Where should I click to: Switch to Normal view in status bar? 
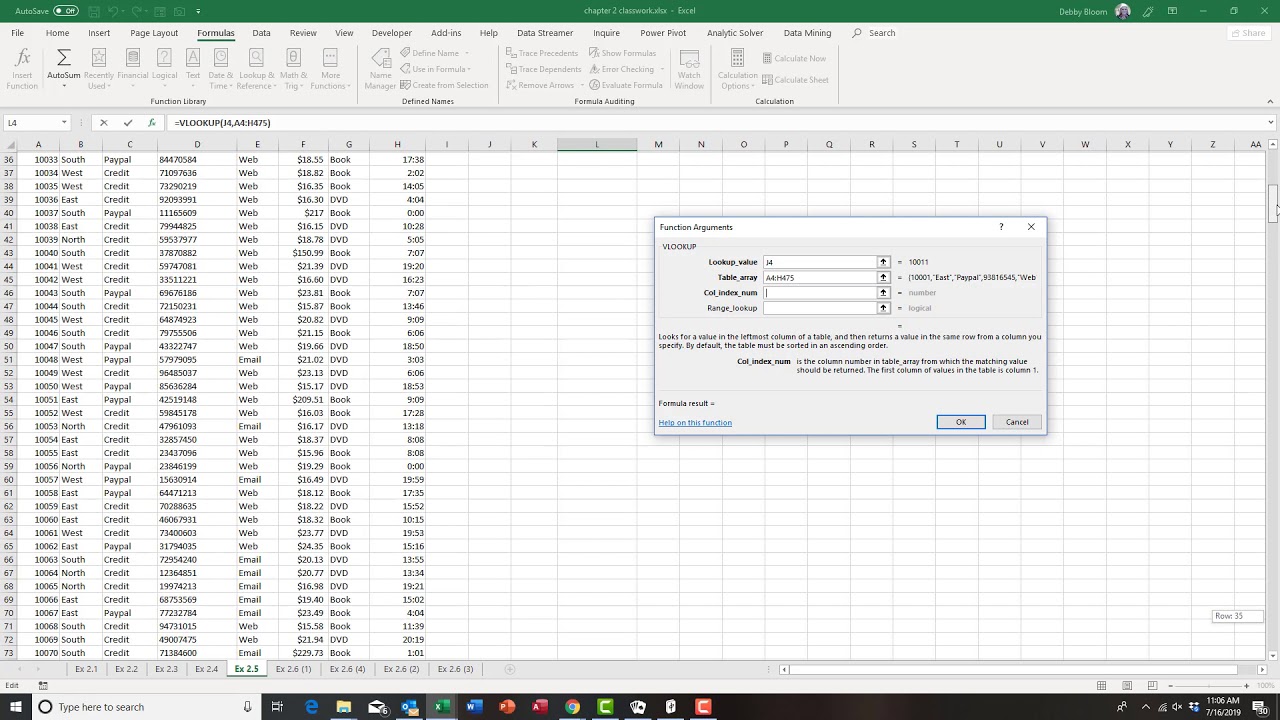pyautogui.click(x=1101, y=685)
